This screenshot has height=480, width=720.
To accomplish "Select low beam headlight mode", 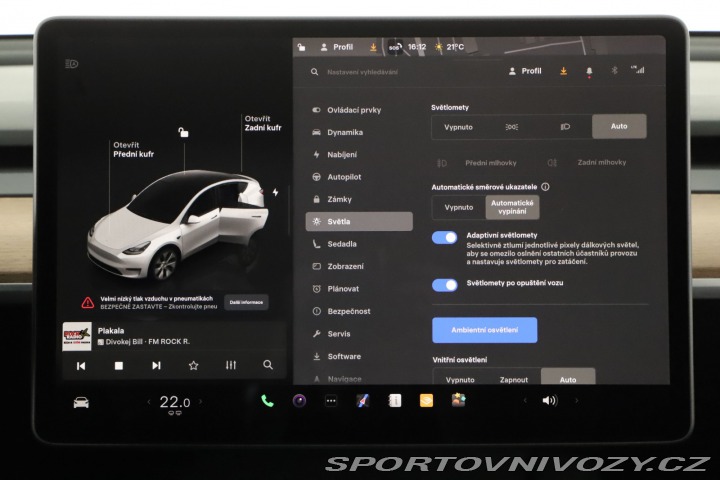I will pyautogui.click(x=565, y=127).
